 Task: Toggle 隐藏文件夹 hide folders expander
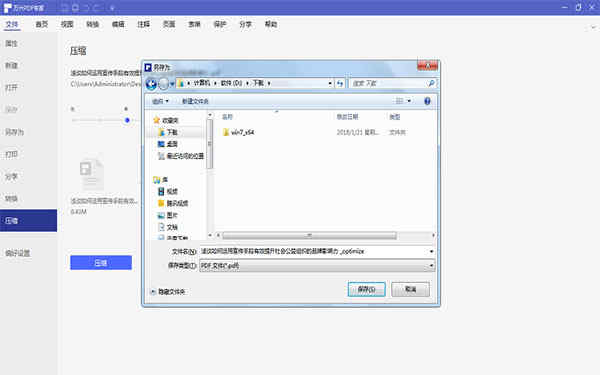tap(168, 292)
